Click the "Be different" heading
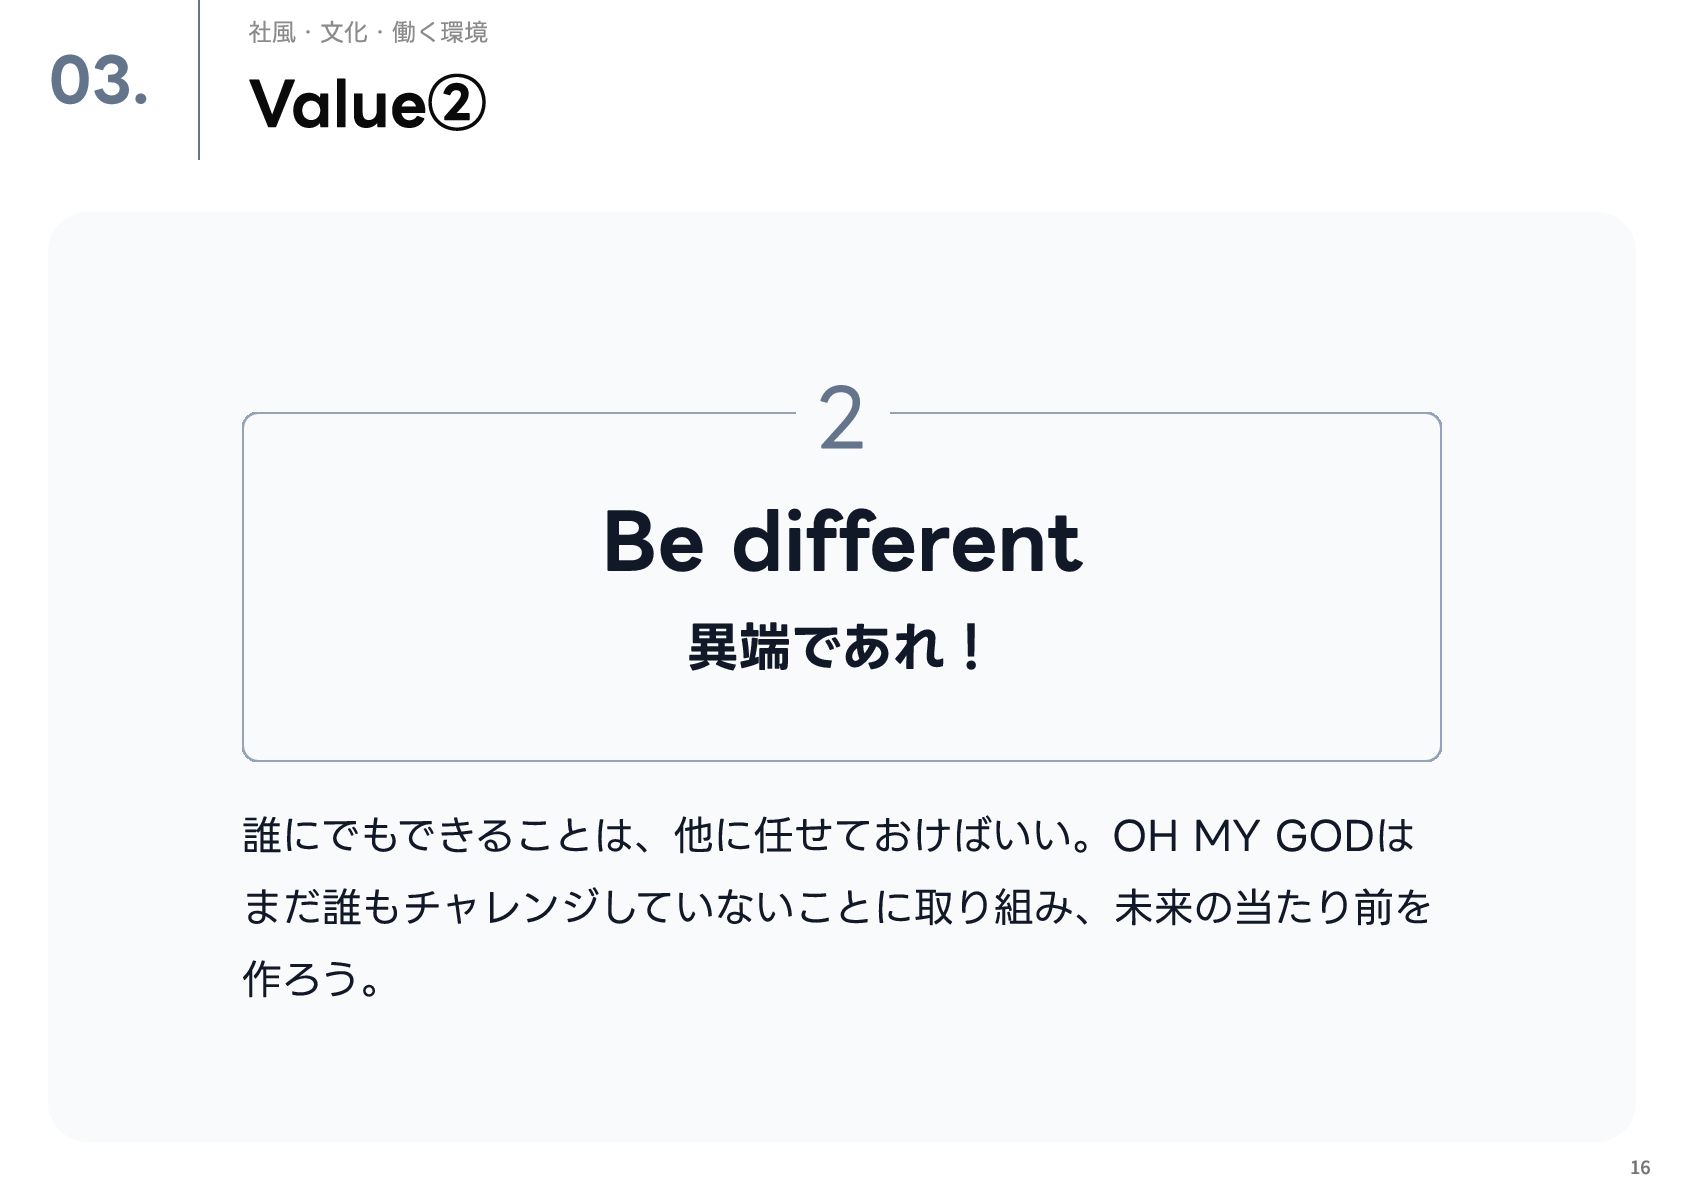The width and height of the screenshot is (1684, 1190). tap(842, 542)
